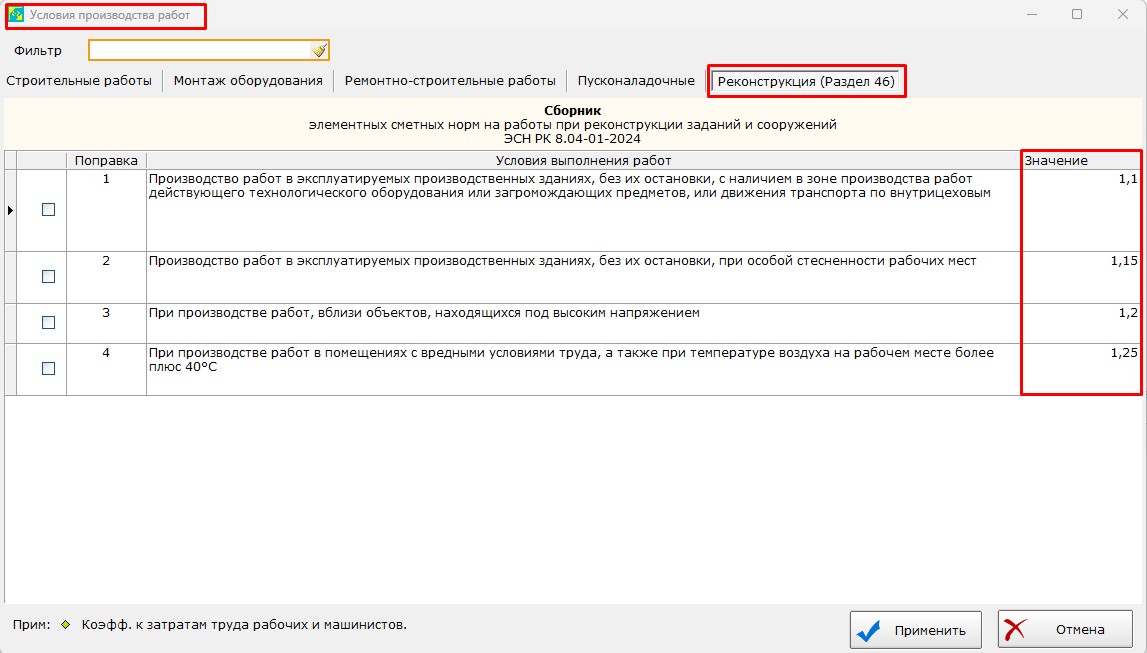
Task: Select checkbox for harmful conditions row 4
Action: click(48, 369)
